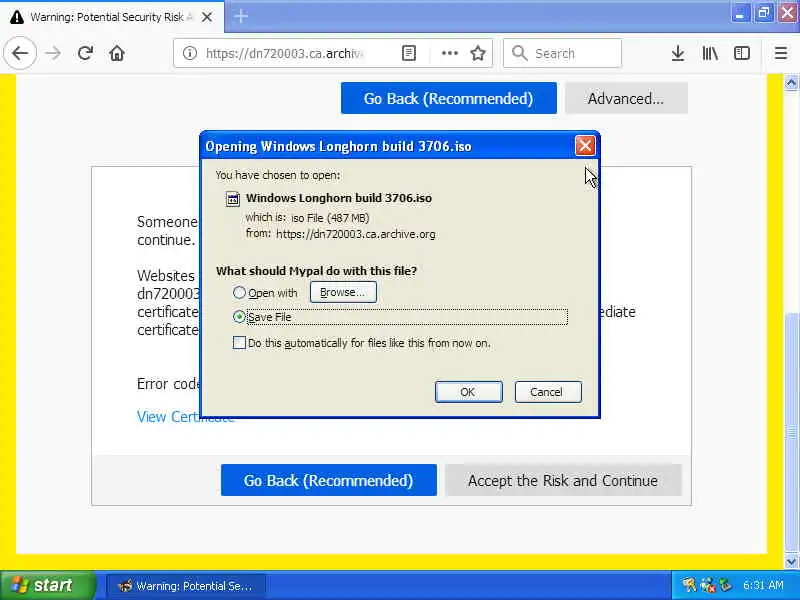Bookmark this page with the star
The height and width of the screenshot is (600, 800).
(478, 53)
